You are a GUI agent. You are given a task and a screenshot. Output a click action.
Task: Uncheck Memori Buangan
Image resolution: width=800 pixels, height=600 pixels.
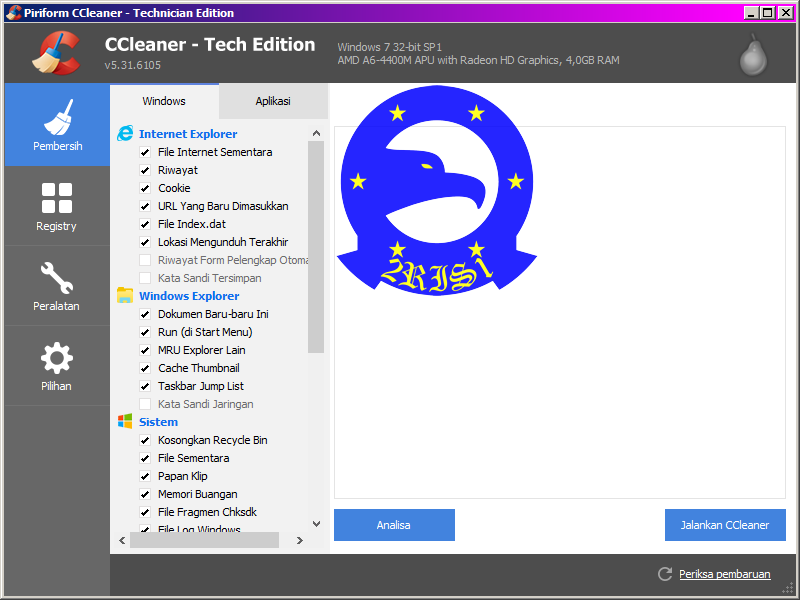(145, 494)
